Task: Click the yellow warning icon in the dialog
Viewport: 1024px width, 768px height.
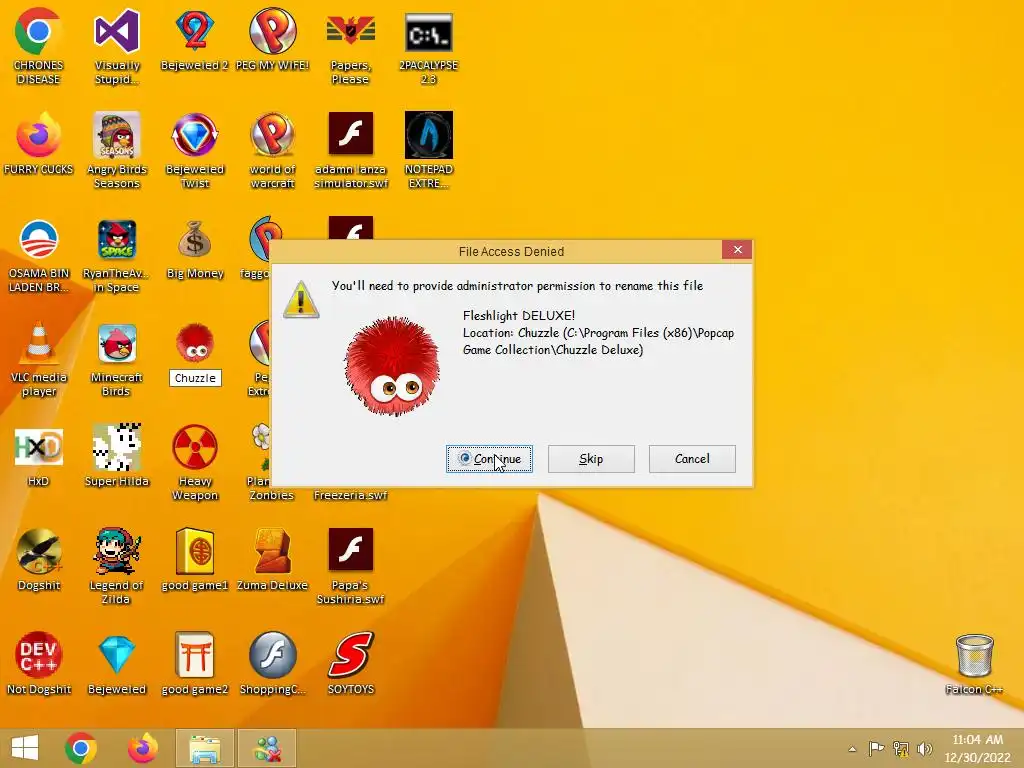Action: pyautogui.click(x=301, y=300)
